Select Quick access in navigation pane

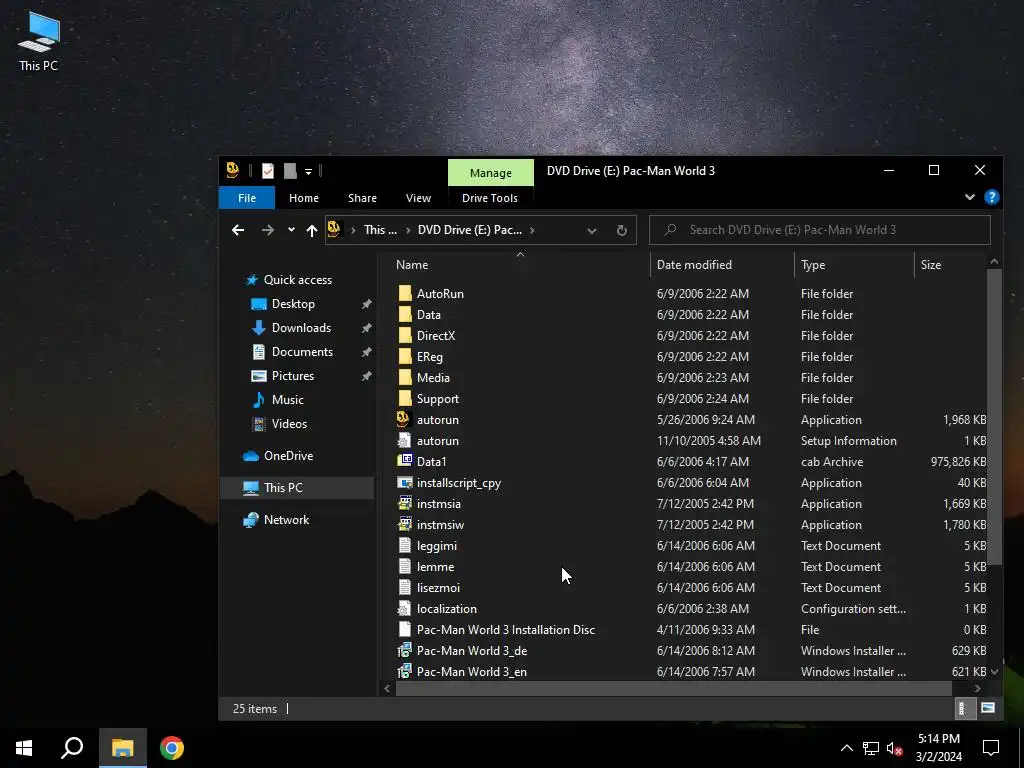tap(297, 280)
